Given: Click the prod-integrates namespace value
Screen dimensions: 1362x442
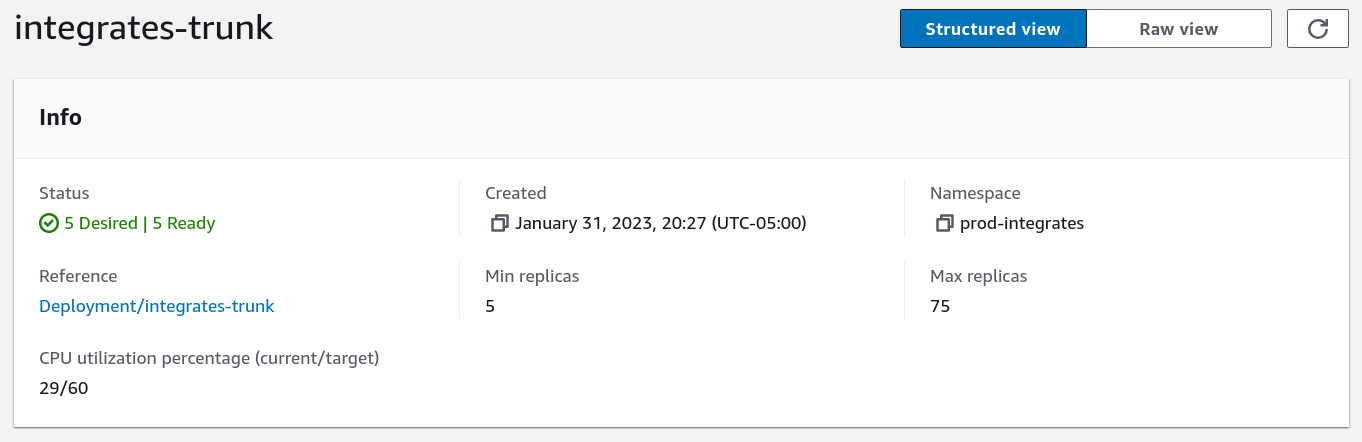Looking at the screenshot, I should click(1021, 223).
